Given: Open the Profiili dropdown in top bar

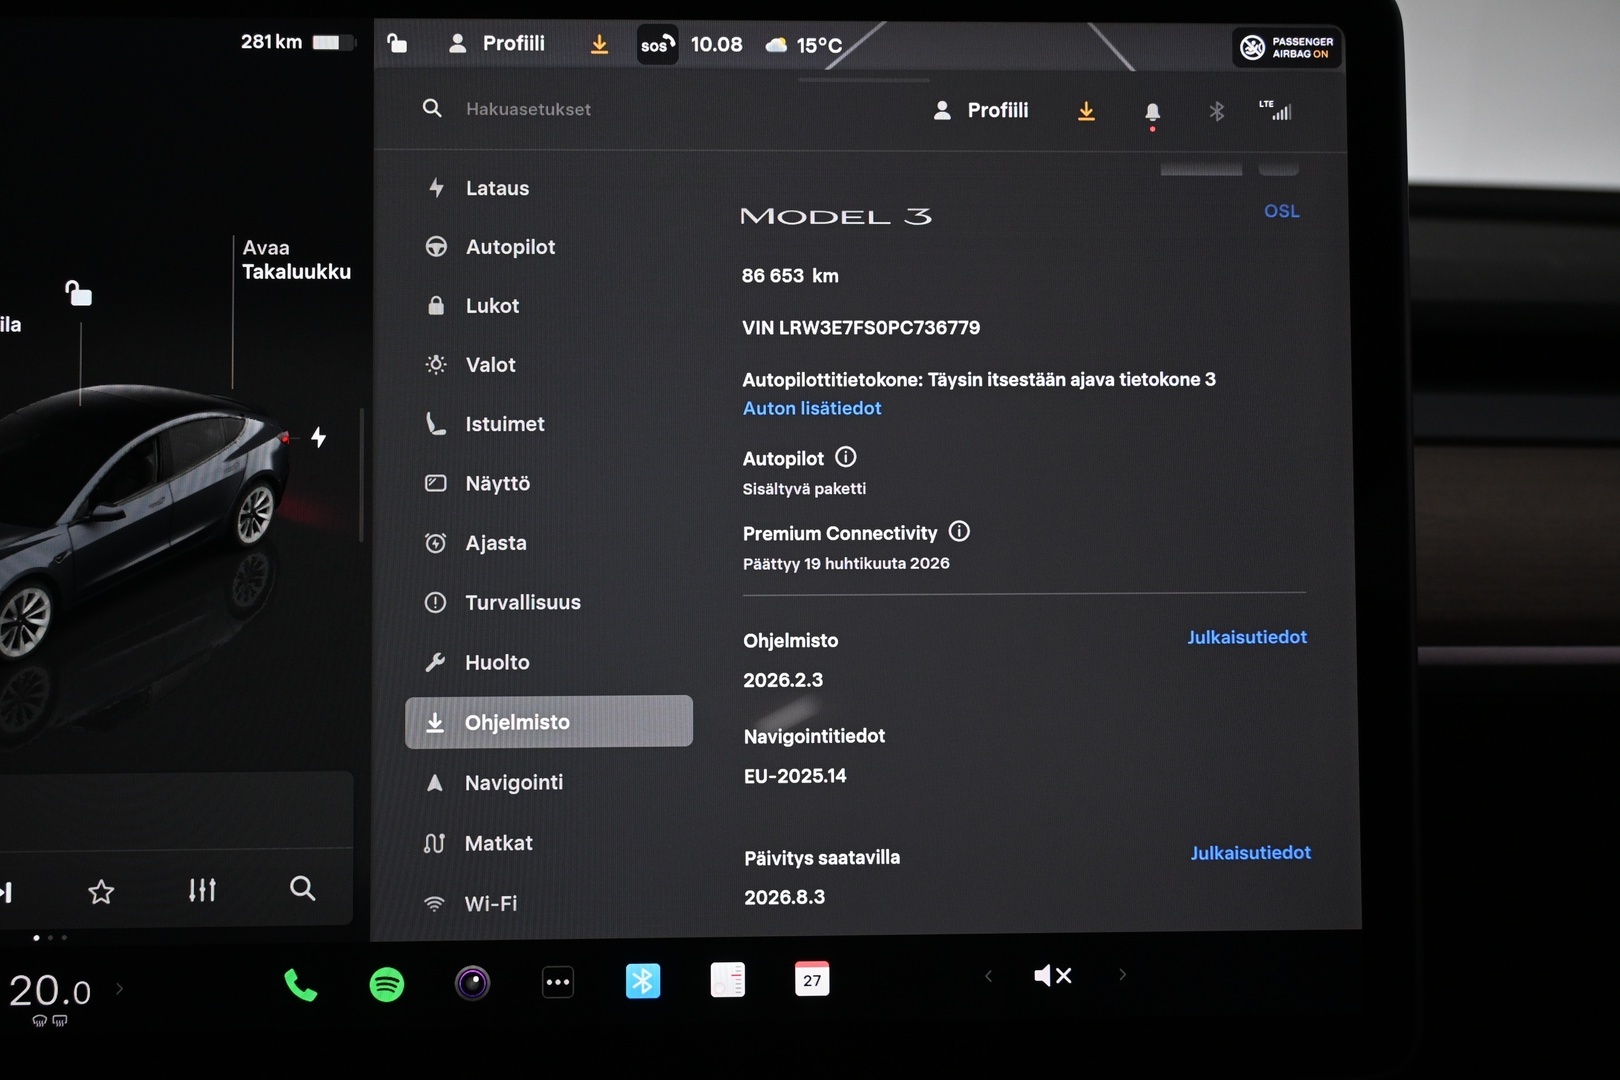Looking at the screenshot, I should pyautogui.click(x=499, y=43).
